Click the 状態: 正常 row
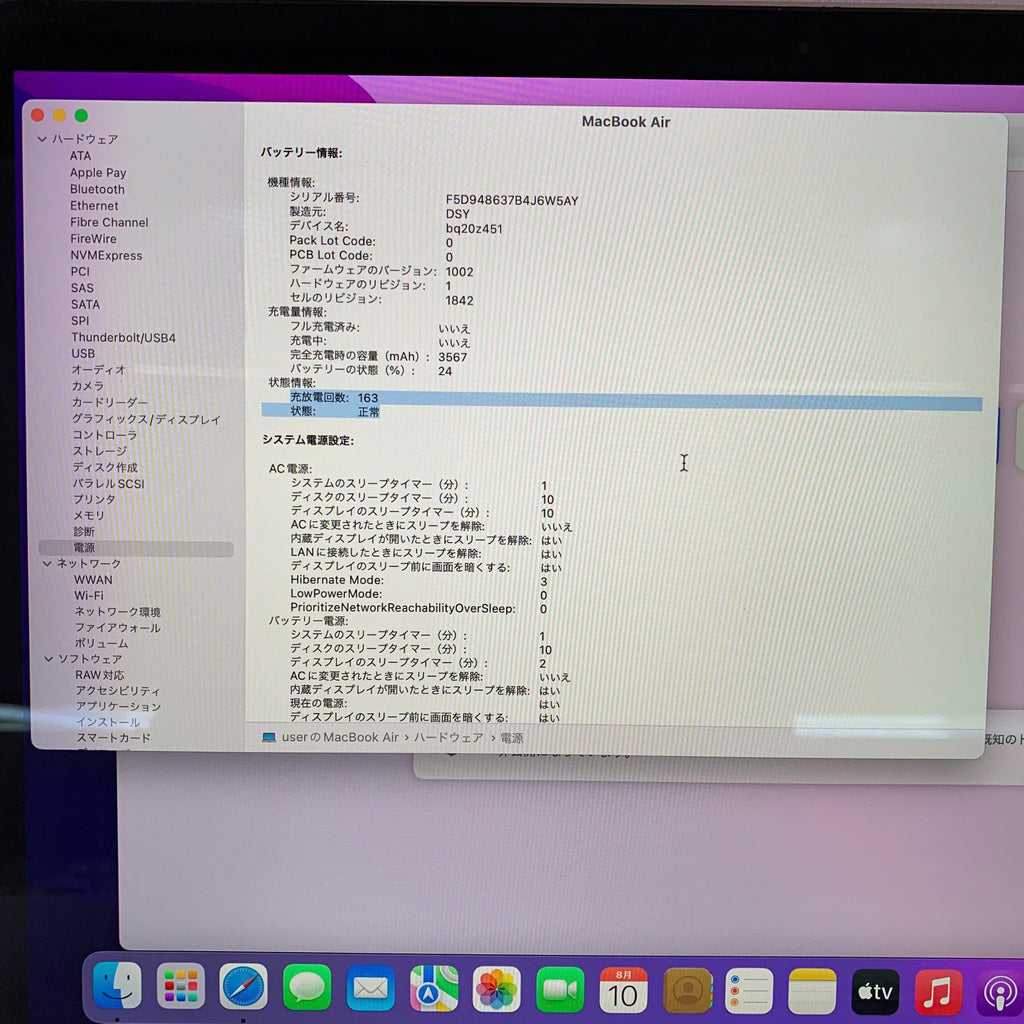 point(321,411)
